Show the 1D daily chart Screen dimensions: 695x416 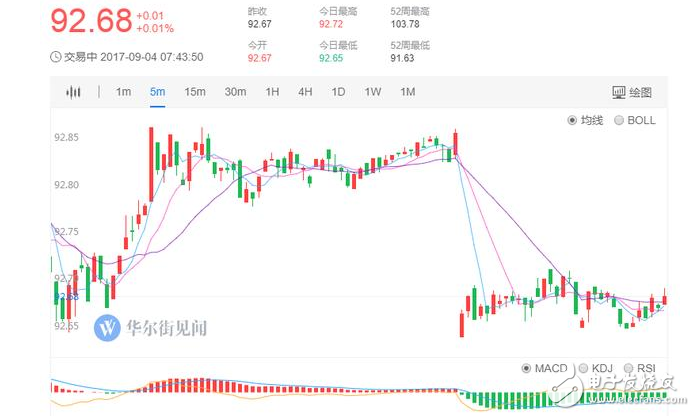point(338,93)
